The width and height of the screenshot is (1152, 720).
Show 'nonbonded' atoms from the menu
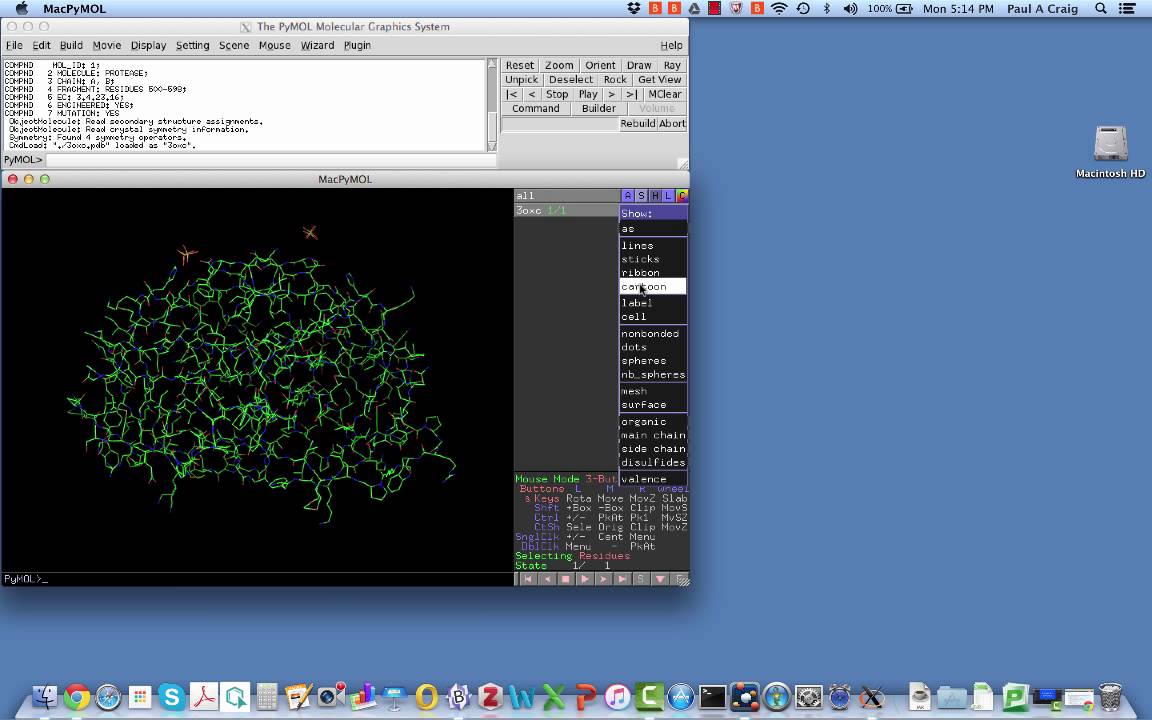tap(653, 334)
